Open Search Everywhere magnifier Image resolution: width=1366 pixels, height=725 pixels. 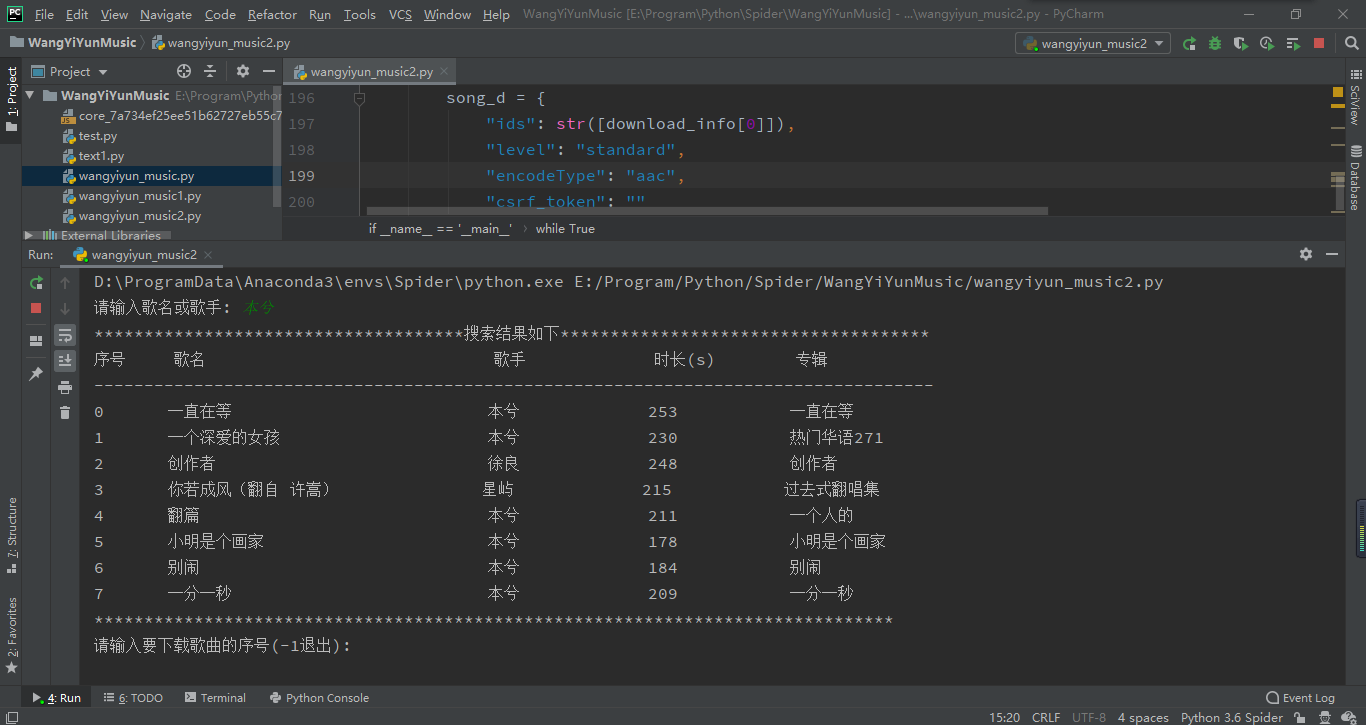pos(1351,44)
